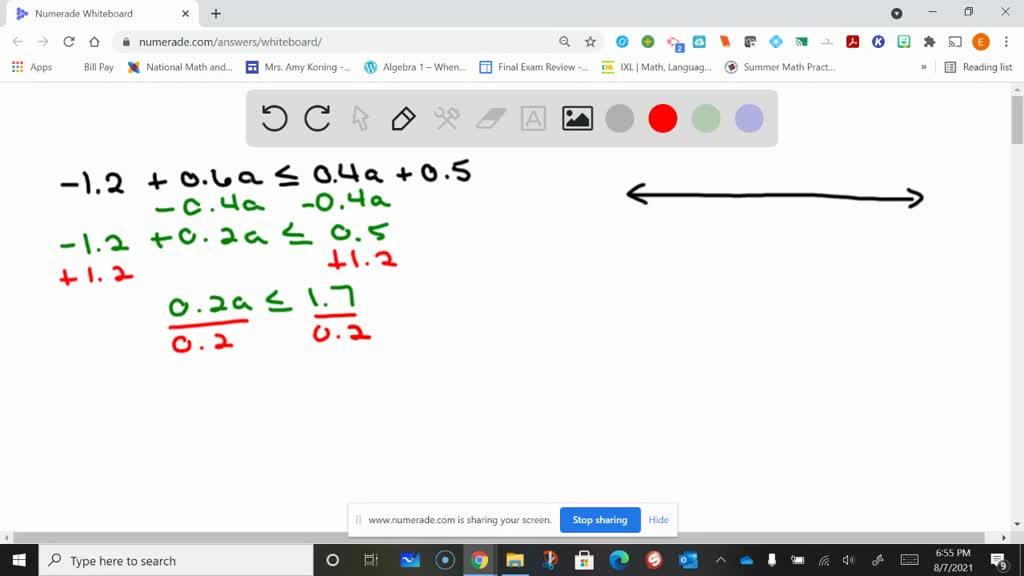Choose the pointer select tool
Viewport: 1024px width, 576px height.
360,119
